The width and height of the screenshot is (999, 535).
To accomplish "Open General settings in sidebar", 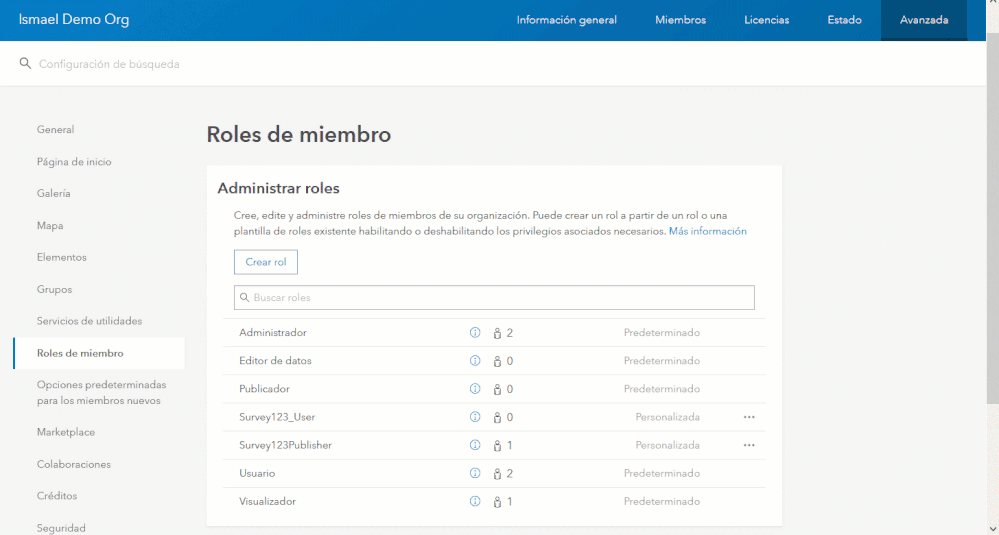I will click(55, 129).
